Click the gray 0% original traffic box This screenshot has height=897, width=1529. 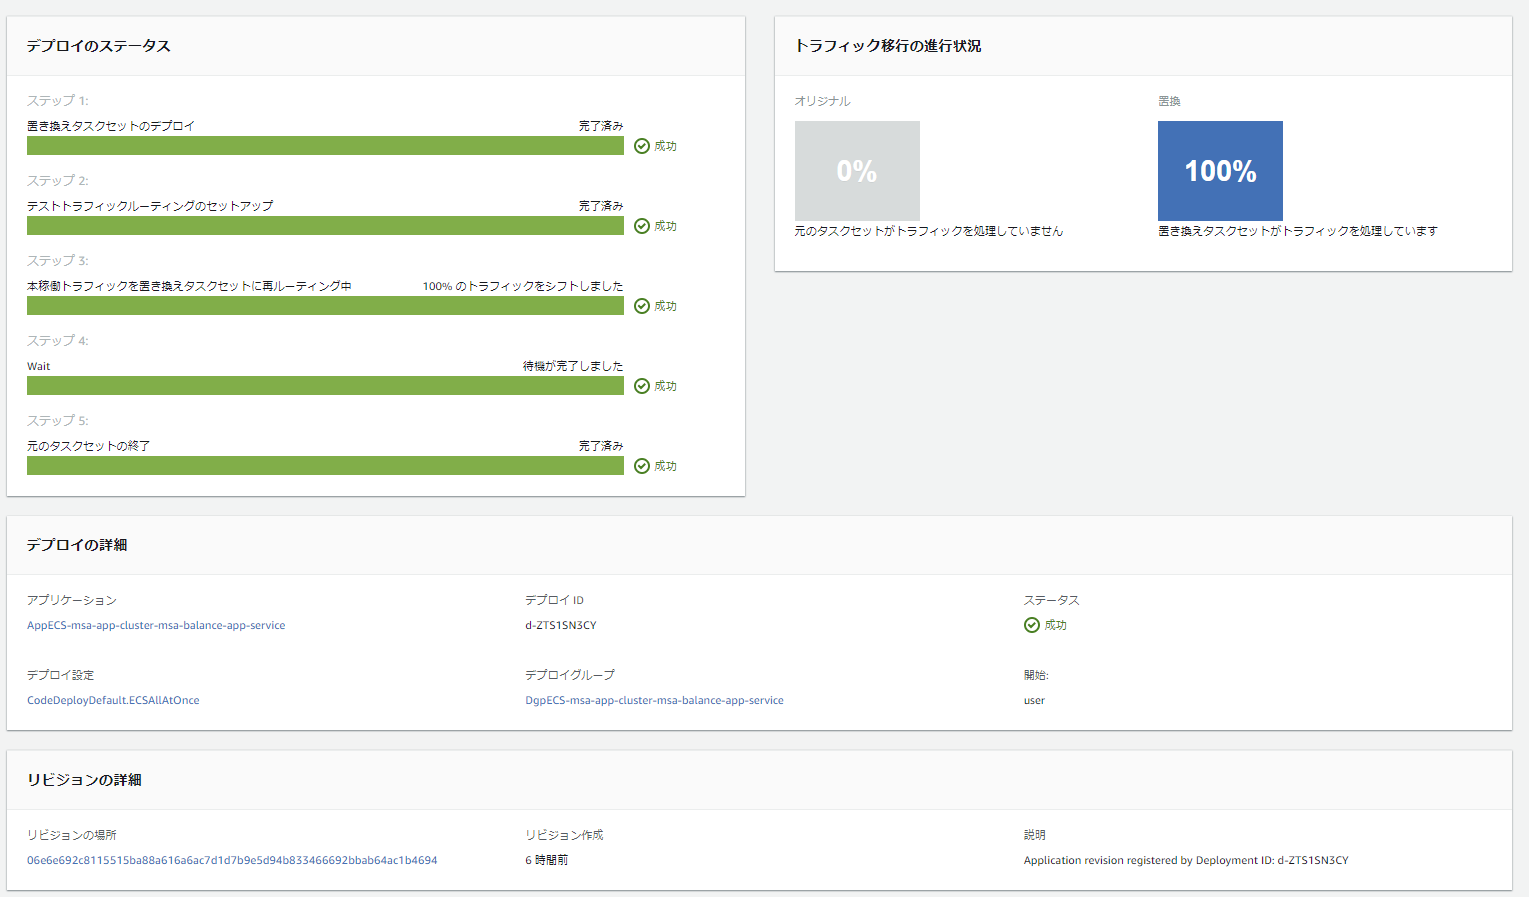point(857,171)
